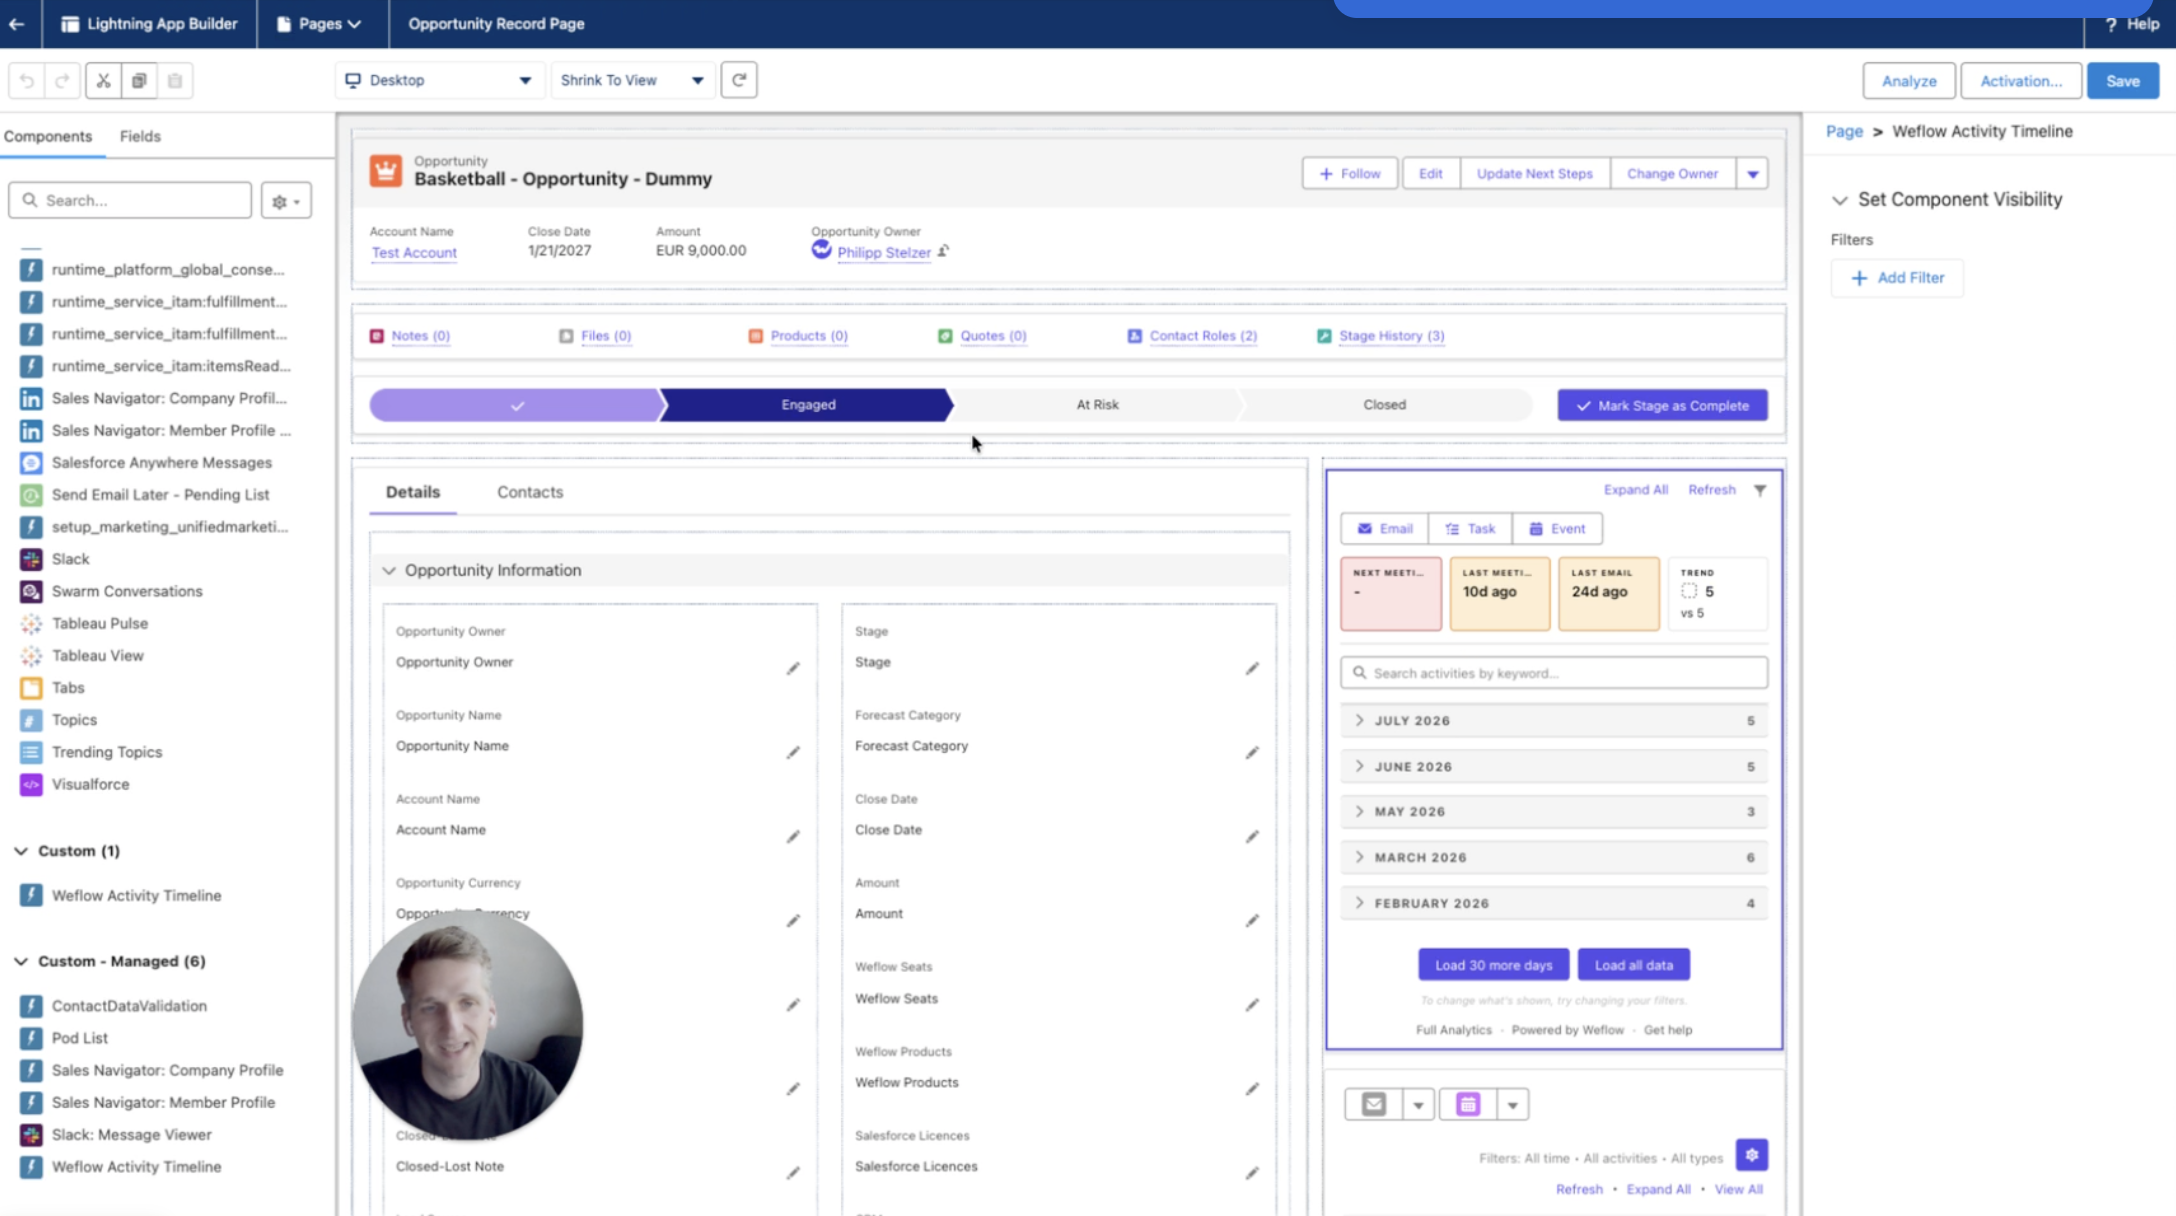Click the Search activities by keyword field

(x=1554, y=673)
